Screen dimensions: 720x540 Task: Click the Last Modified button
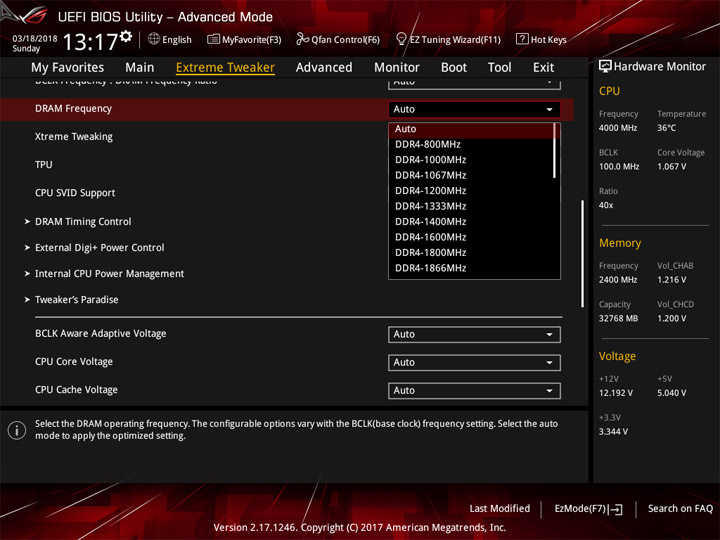[500, 509]
